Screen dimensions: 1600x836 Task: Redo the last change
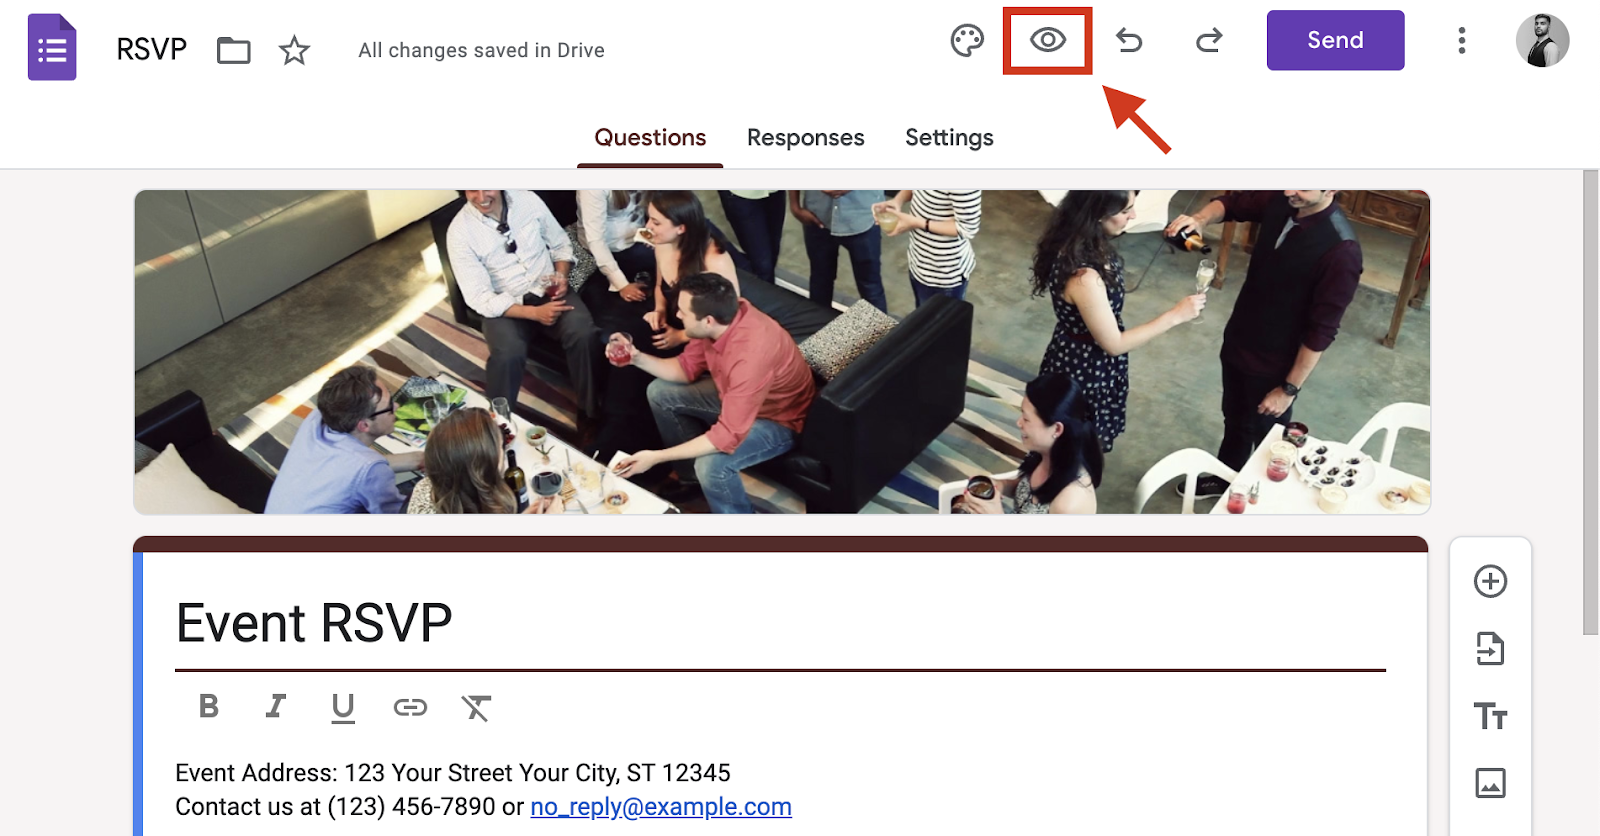click(x=1209, y=41)
